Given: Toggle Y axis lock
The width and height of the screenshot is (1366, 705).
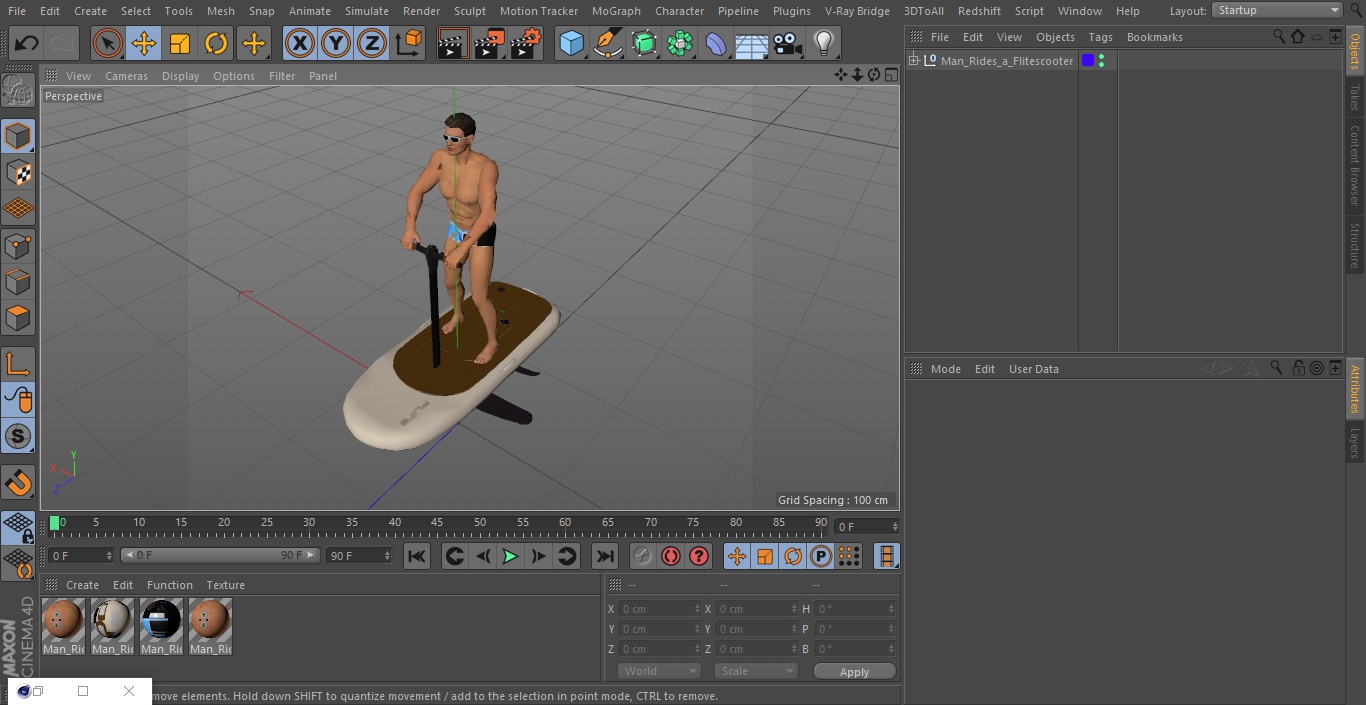Looking at the screenshot, I should coord(336,43).
